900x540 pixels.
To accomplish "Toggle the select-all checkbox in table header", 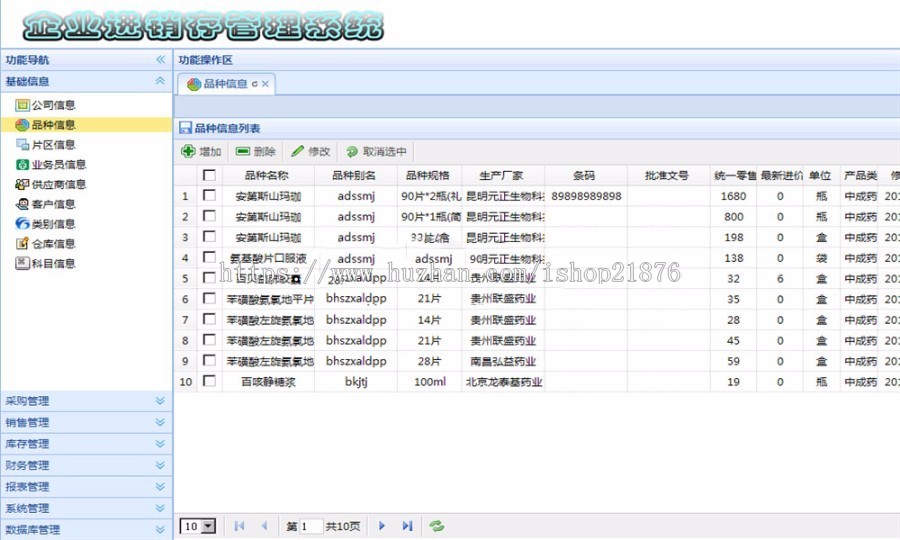I will pyautogui.click(x=210, y=175).
